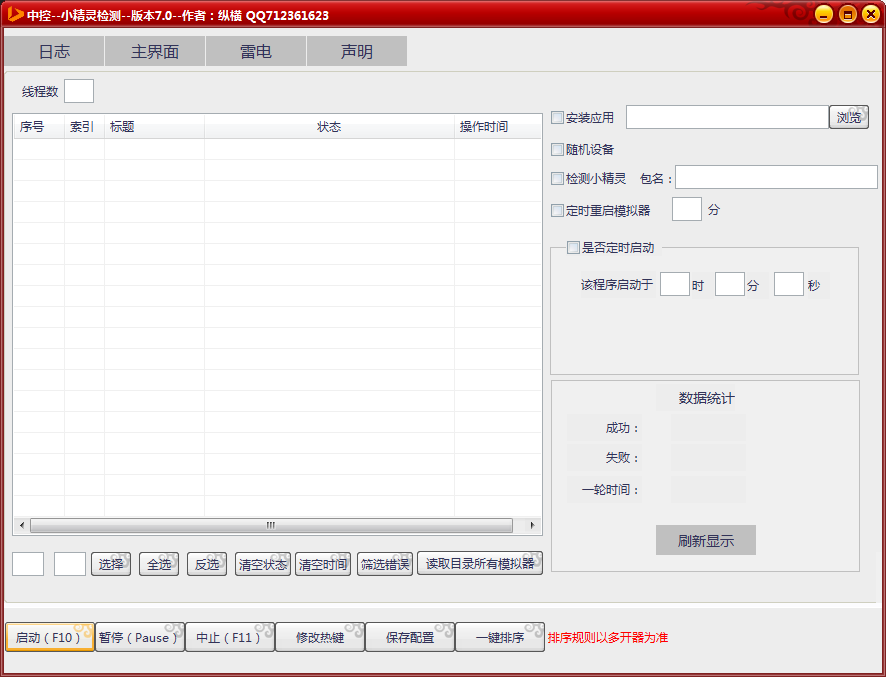Sort by the 序号 column header
The height and width of the screenshot is (677, 886).
coord(39,127)
